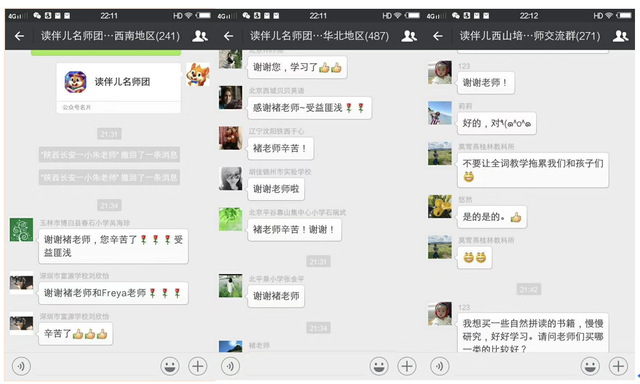Open group members of 华北地区(487) chat
The image size is (640, 384).
[409, 36]
